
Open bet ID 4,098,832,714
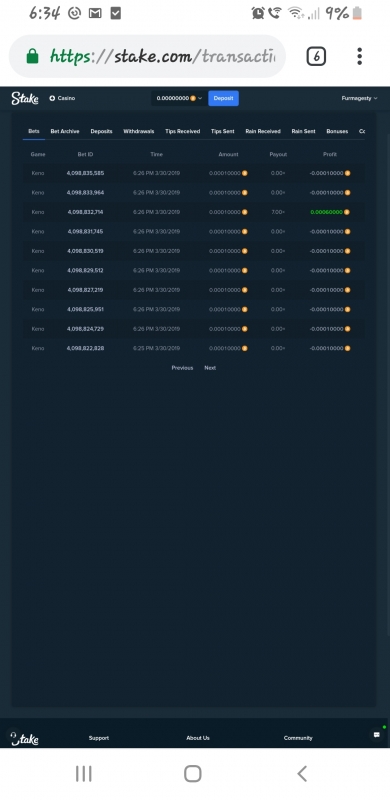(85, 212)
